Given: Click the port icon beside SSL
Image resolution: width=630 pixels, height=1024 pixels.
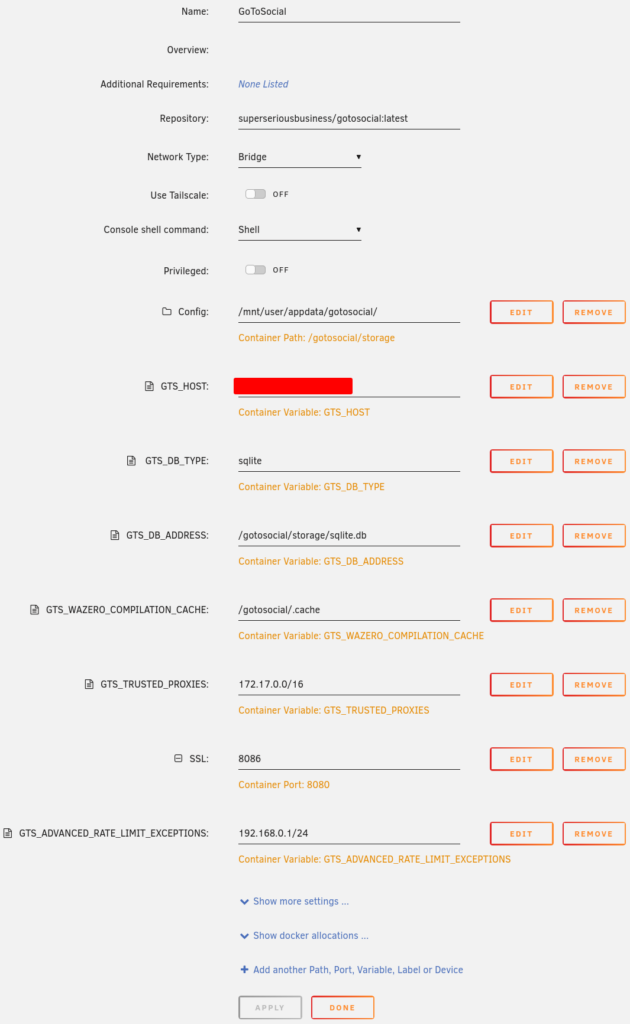Looking at the screenshot, I should point(179,759).
